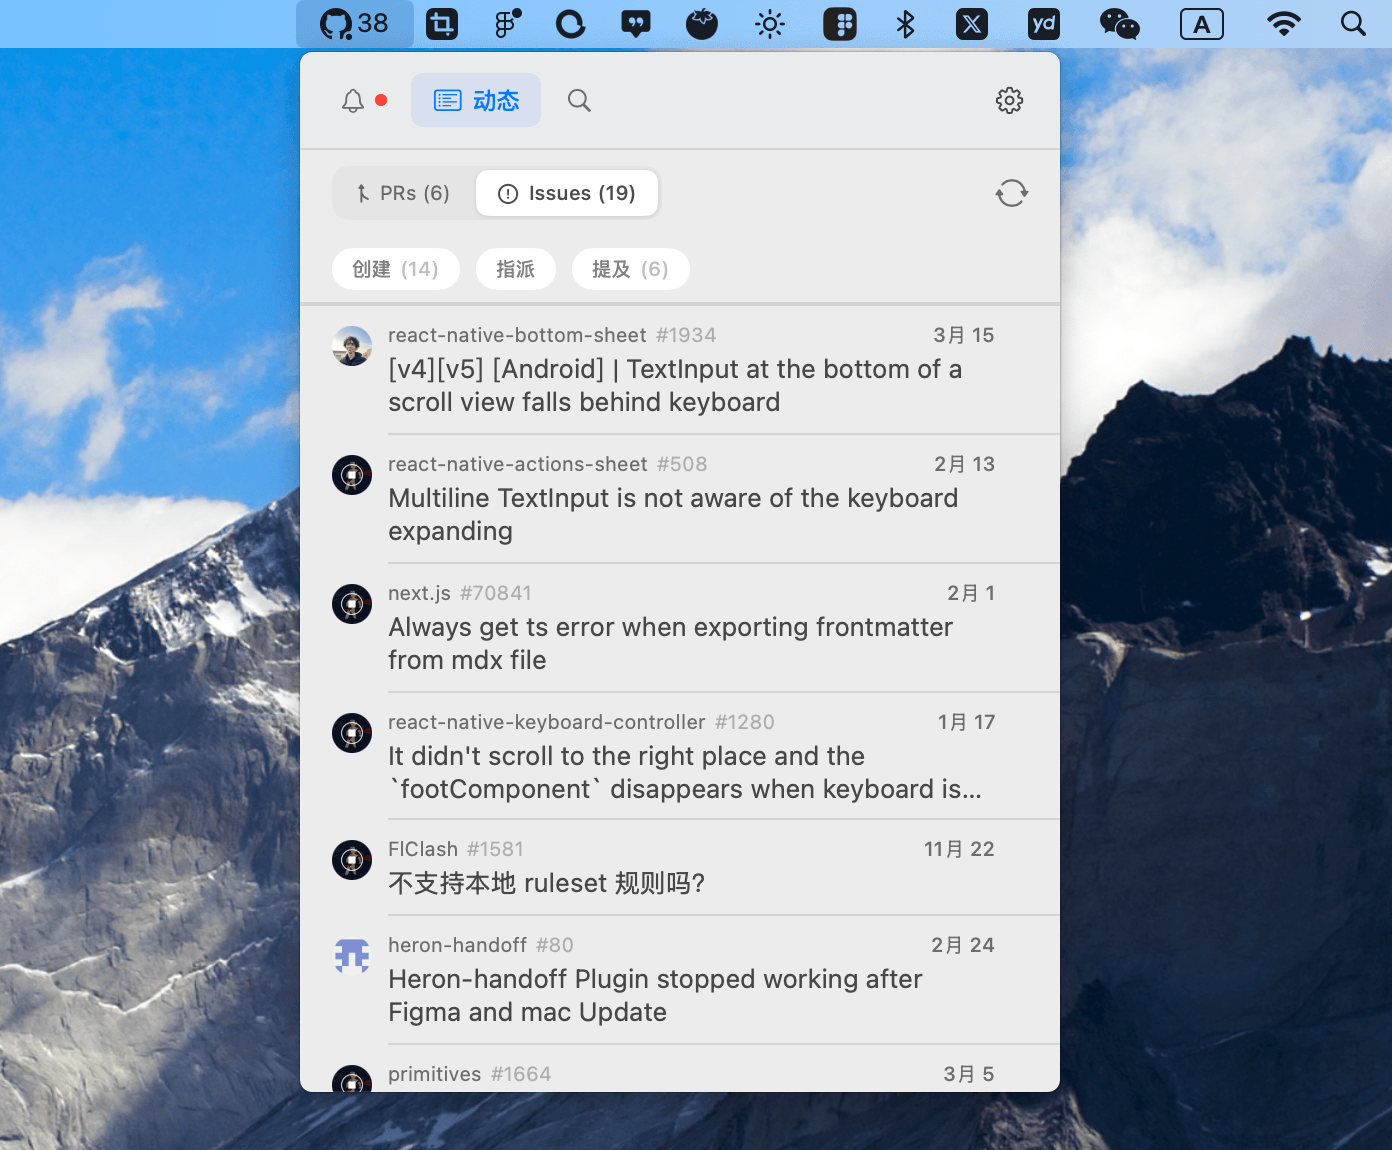Image resolution: width=1392 pixels, height=1150 pixels.
Task: Toggle the 提及 (6) filter
Action: [x=630, y=268]
